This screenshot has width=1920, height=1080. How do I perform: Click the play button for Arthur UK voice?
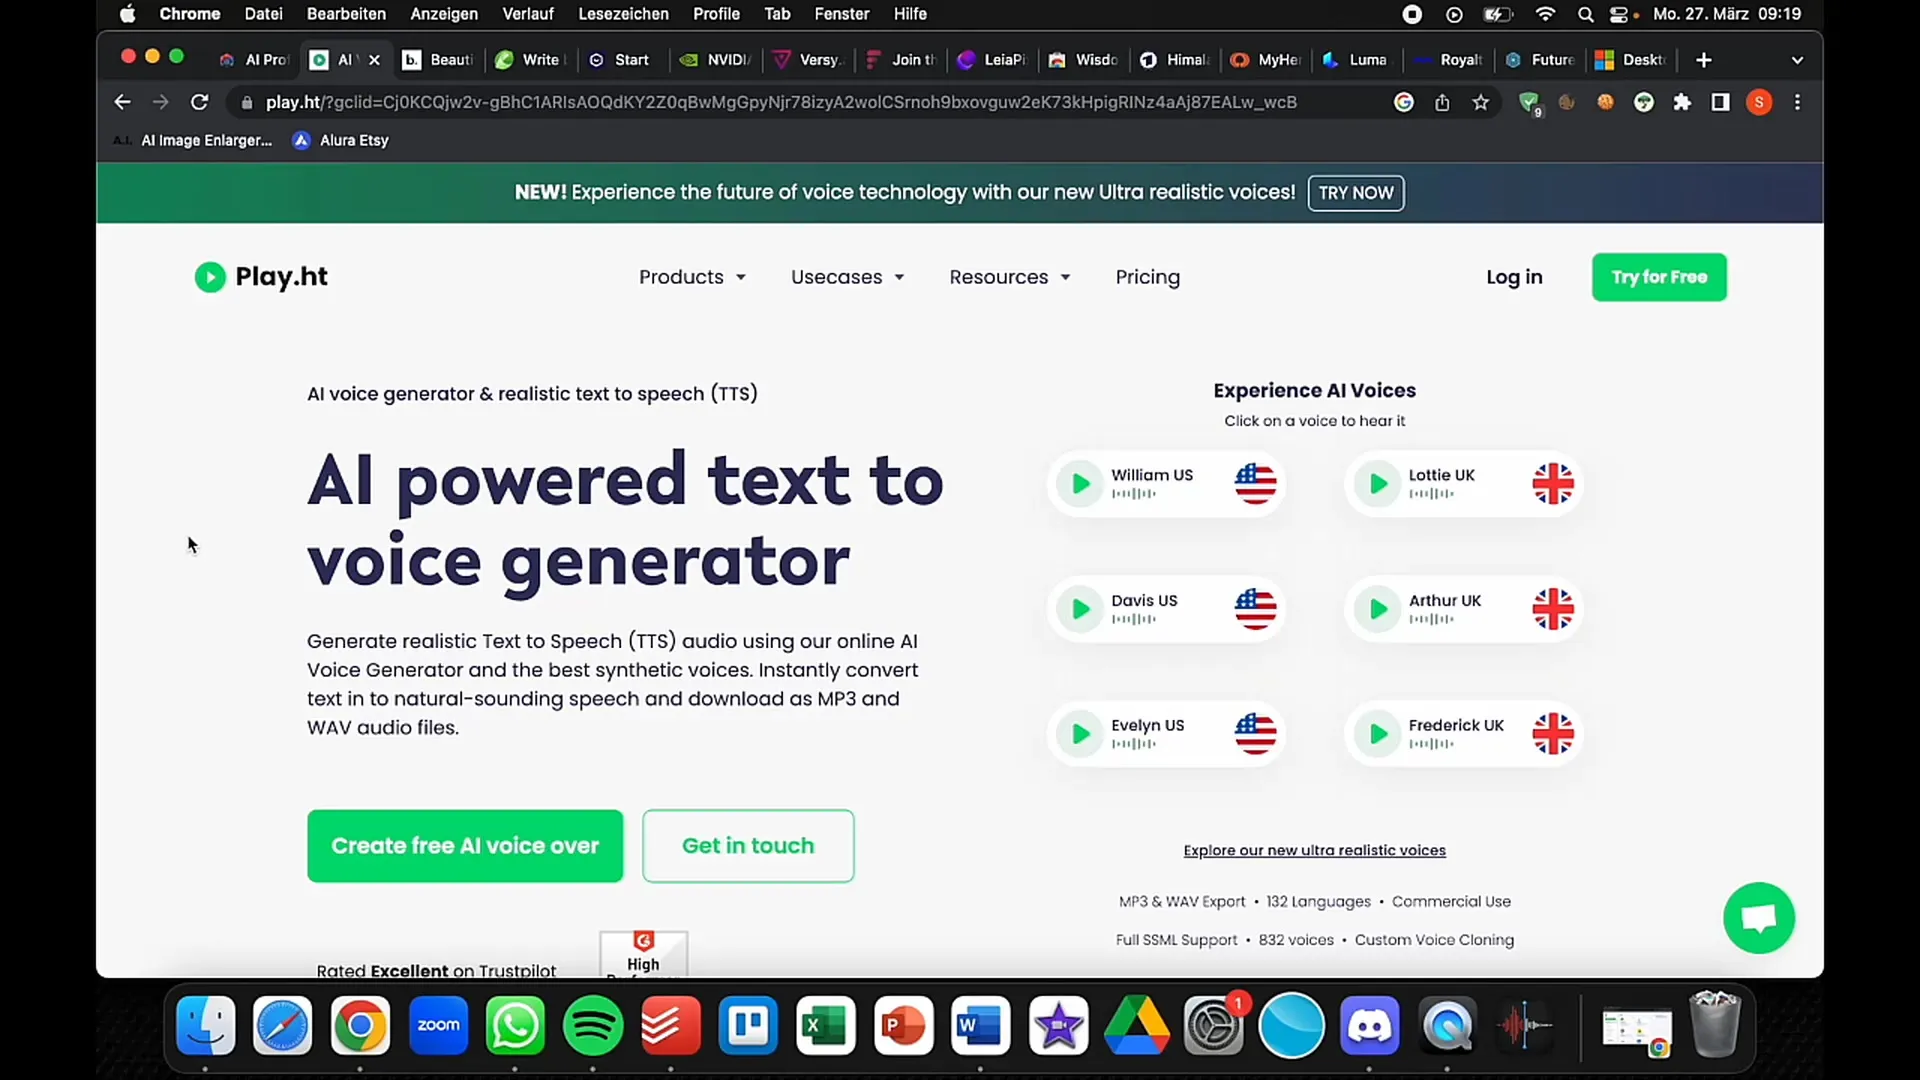(x=1377, y=608)
